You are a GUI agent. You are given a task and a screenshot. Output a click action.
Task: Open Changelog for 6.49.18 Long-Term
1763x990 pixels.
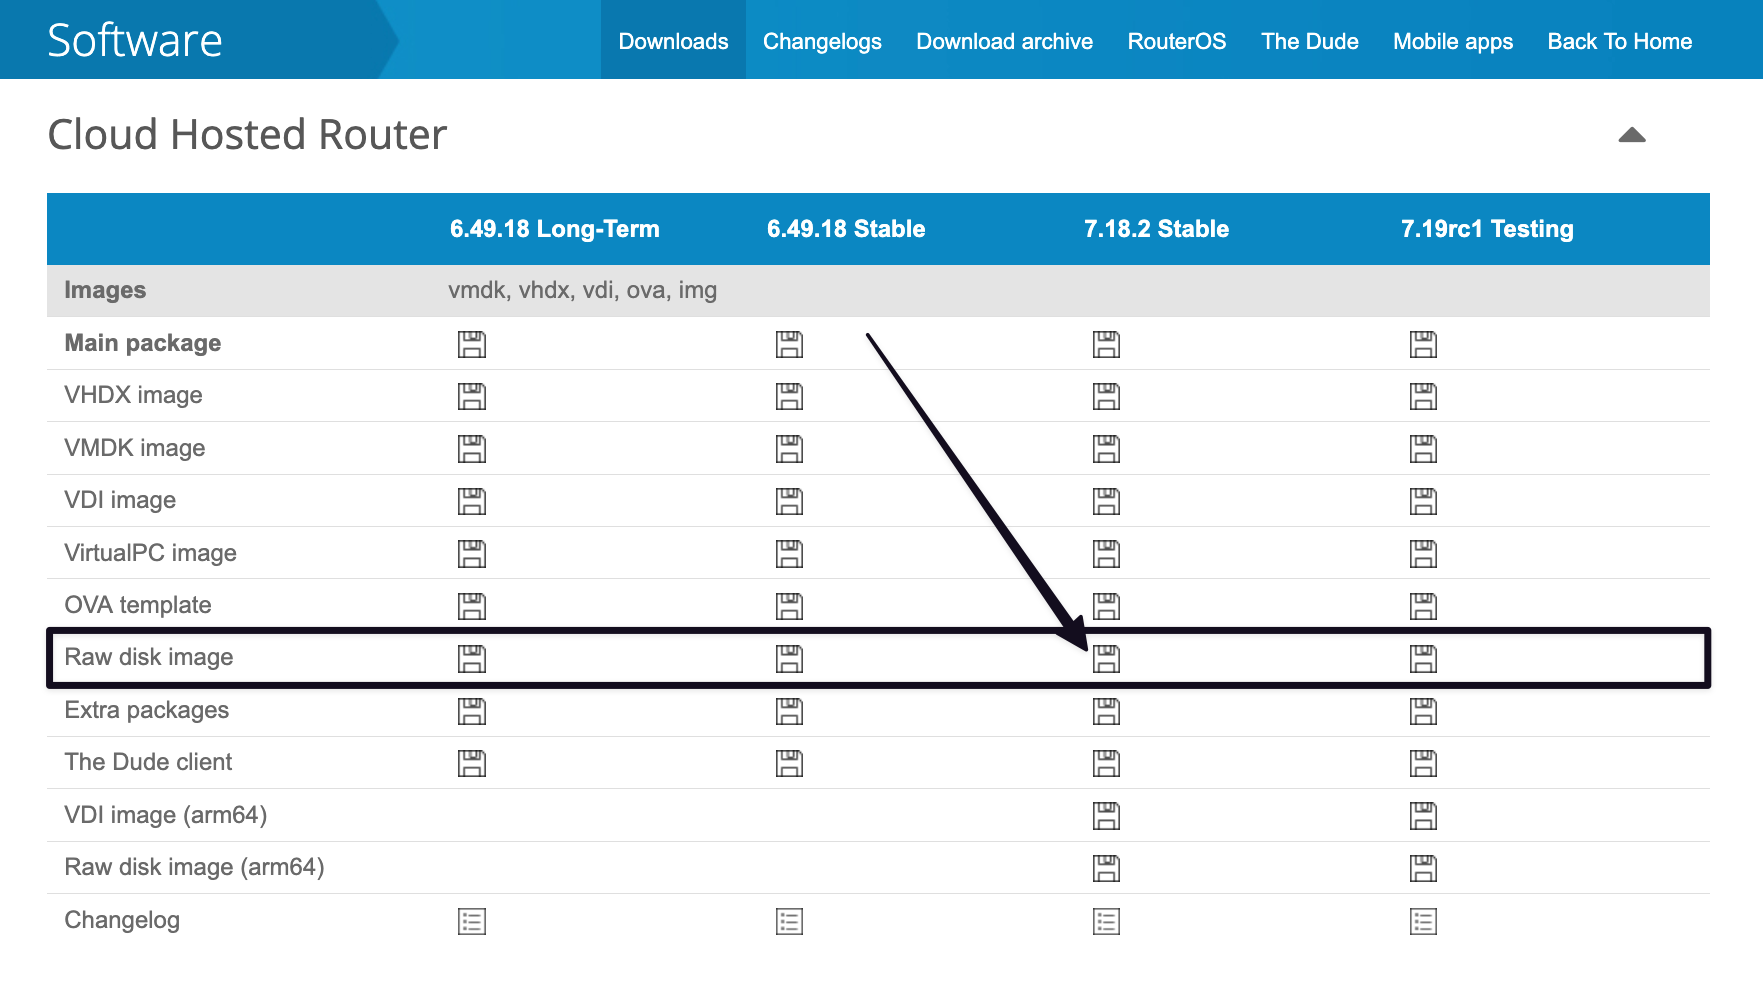pos(472,921)
